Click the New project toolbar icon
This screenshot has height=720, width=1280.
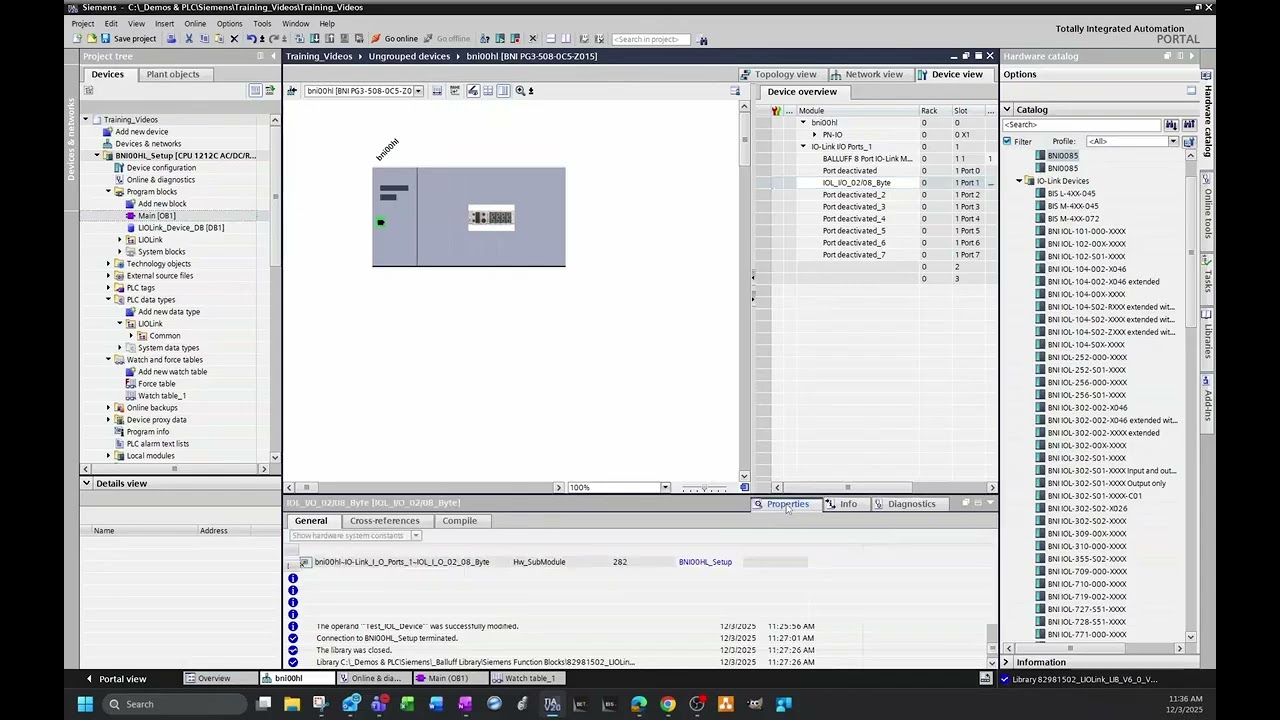(x=77, y=39)
